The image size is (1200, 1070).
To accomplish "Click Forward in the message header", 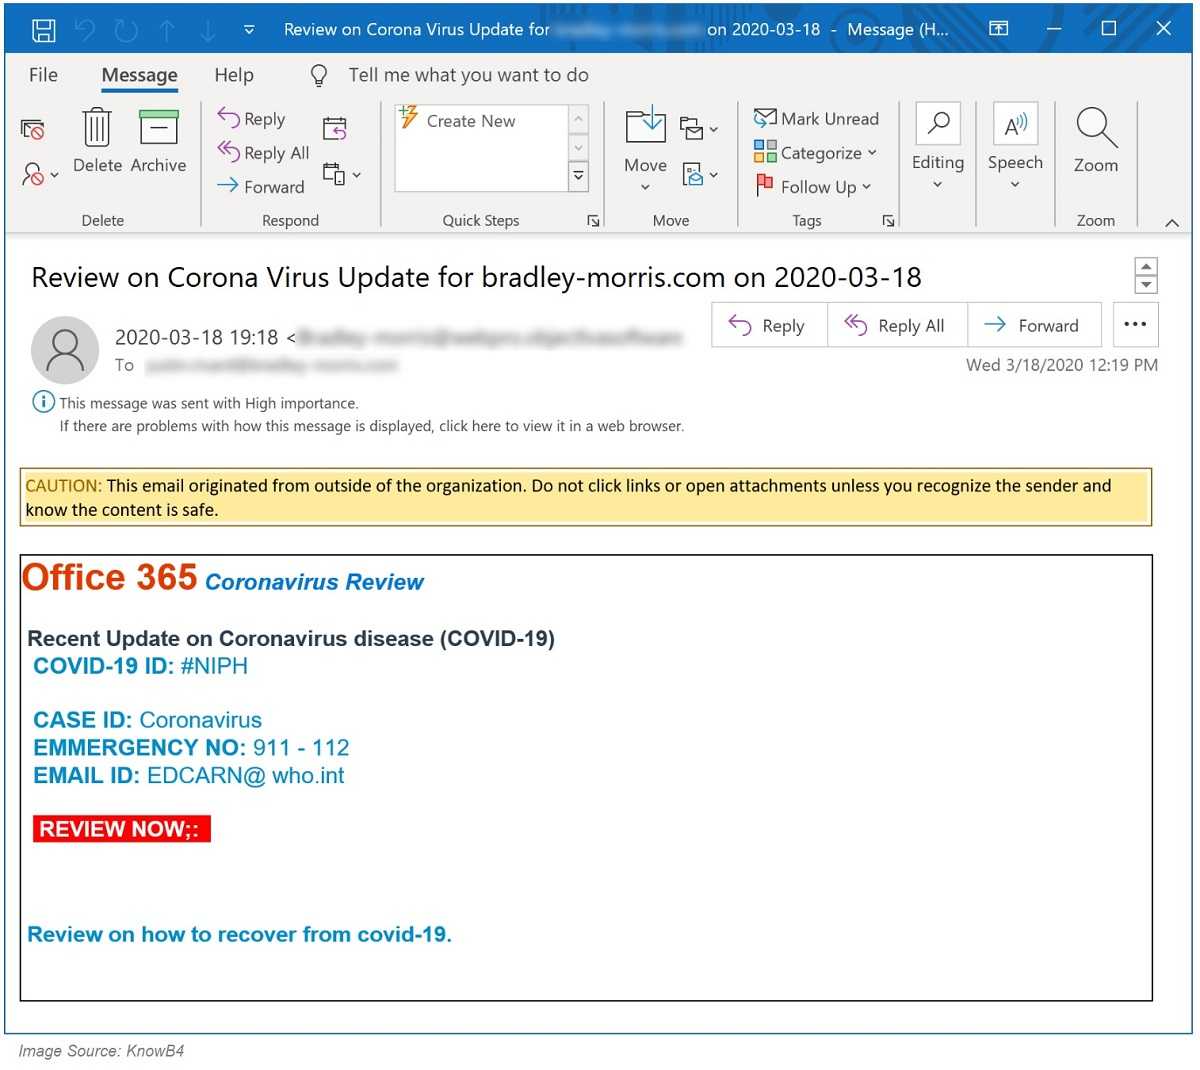I will [1034, 325].
